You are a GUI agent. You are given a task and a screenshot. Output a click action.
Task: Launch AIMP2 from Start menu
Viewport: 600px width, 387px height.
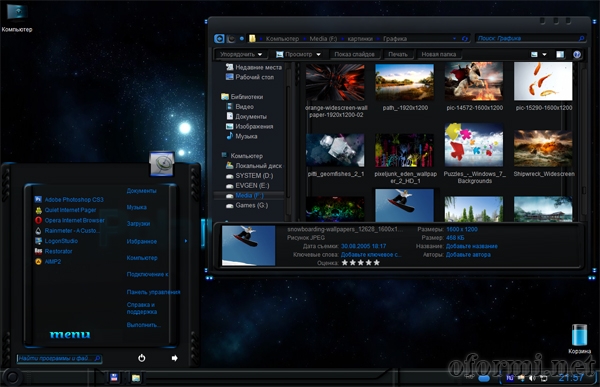(48, 261)
